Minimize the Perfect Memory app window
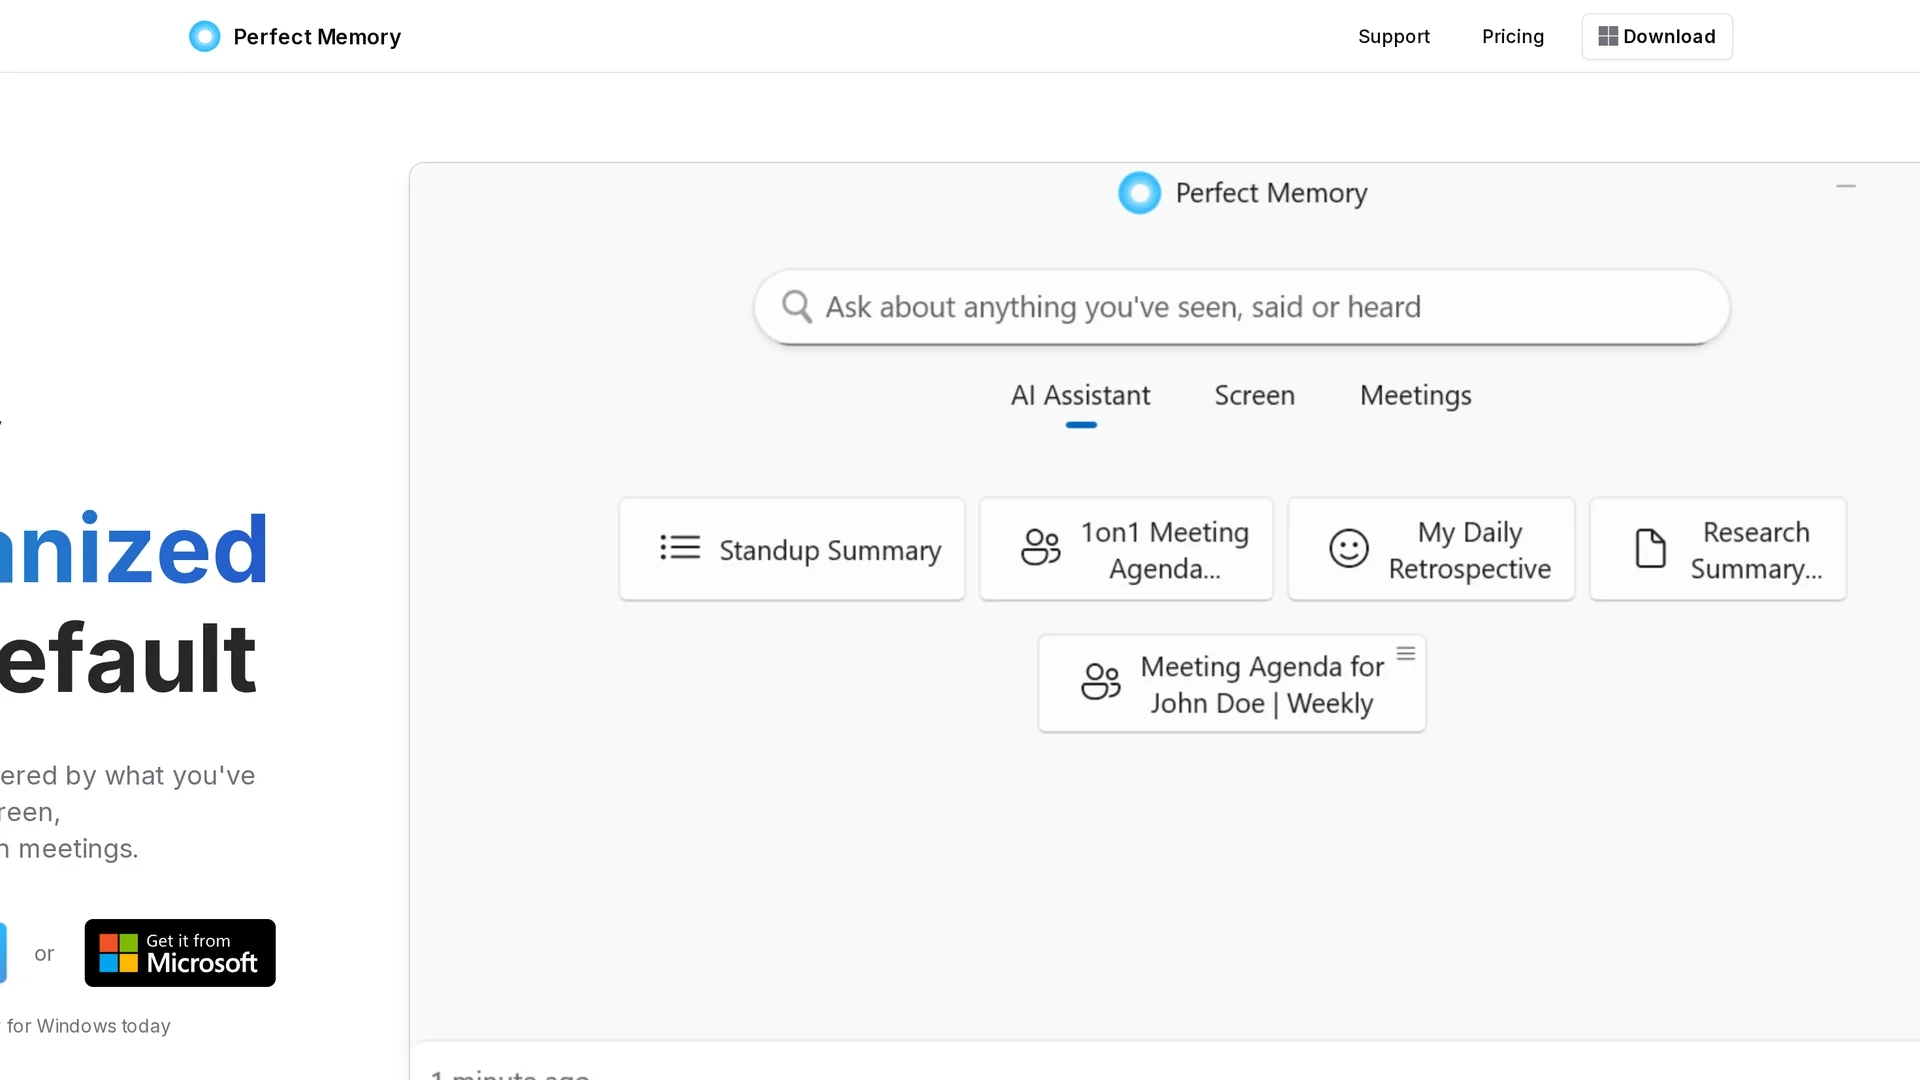Viewport: 1920px width, 1080px height. [x=1845, y=186]
